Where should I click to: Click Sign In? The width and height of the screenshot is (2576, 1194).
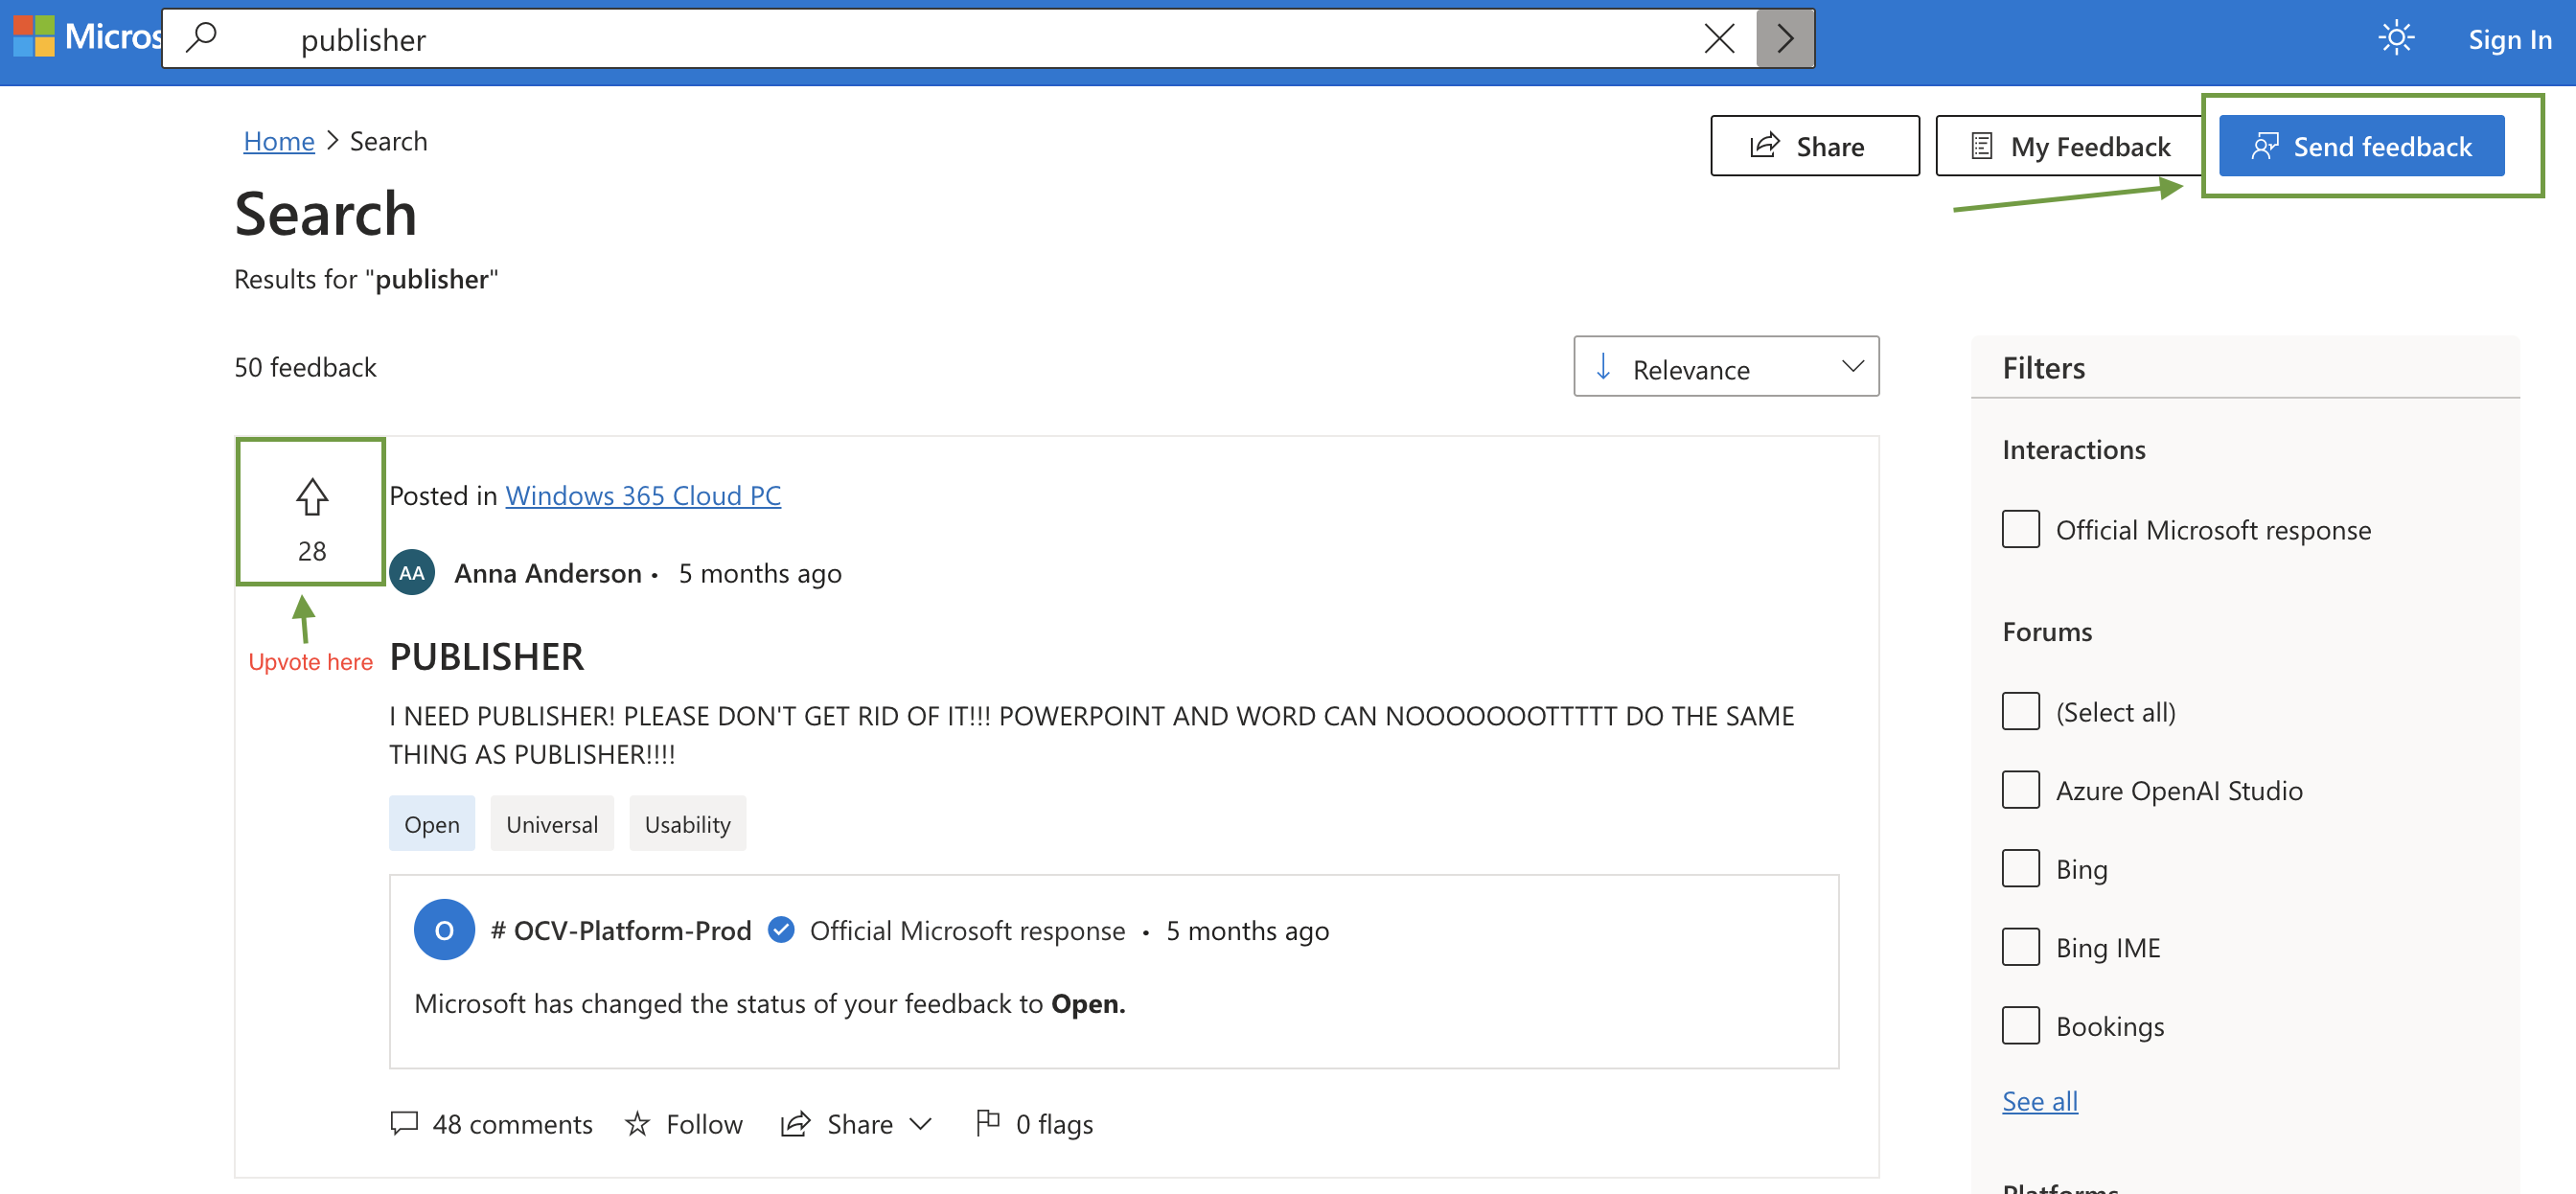pyautogui.click(x=2509, y=39)
